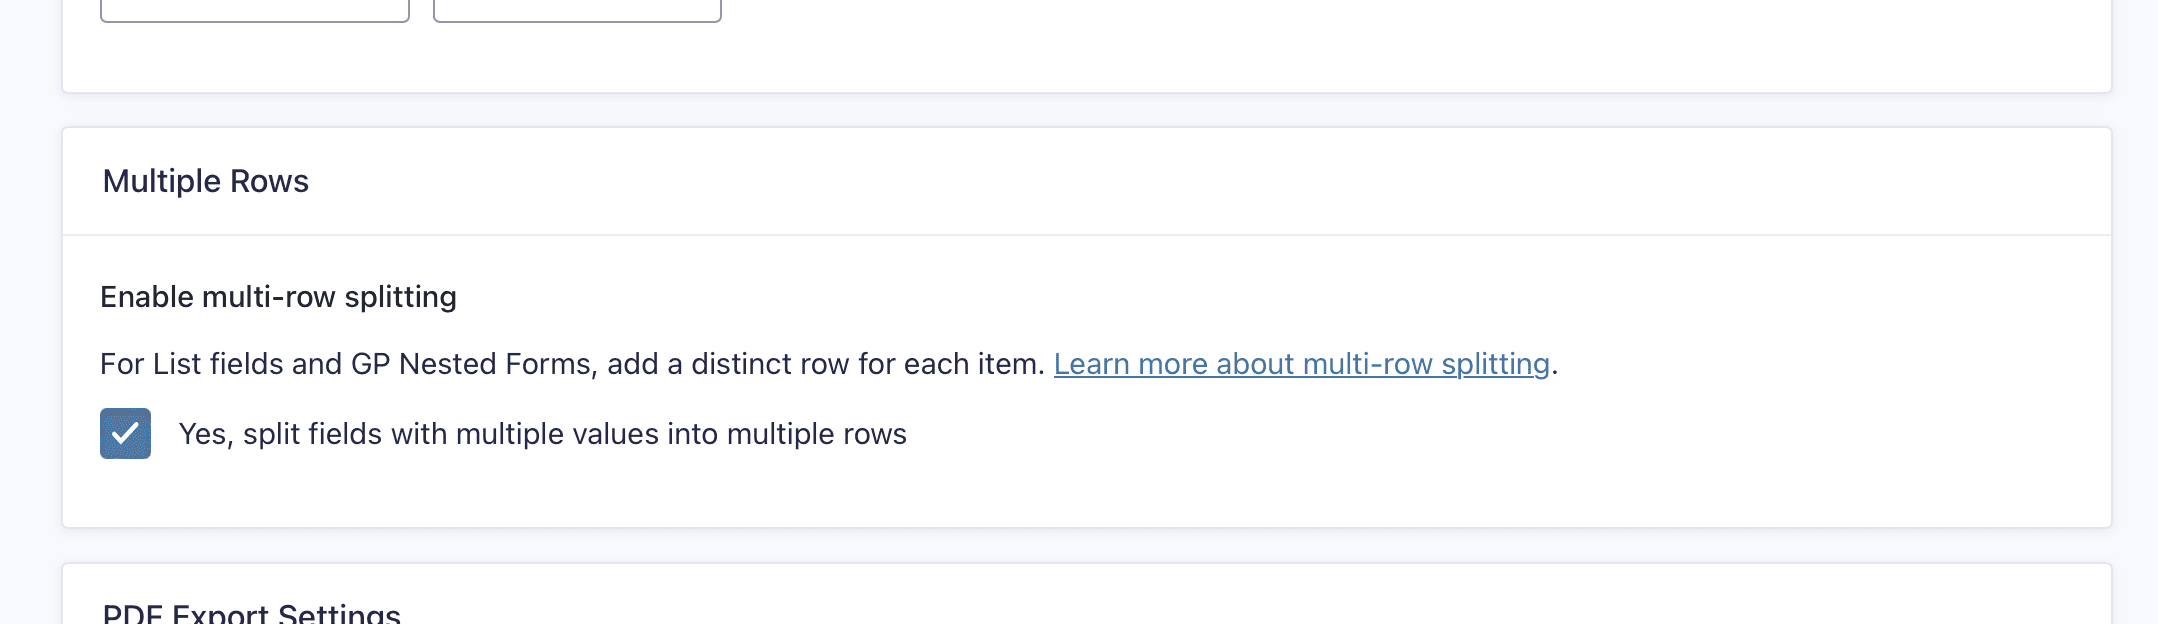The height and width of the screenshot is (624, 2158).
Task: Click the left input field at the top
Action: pos(255,10)
